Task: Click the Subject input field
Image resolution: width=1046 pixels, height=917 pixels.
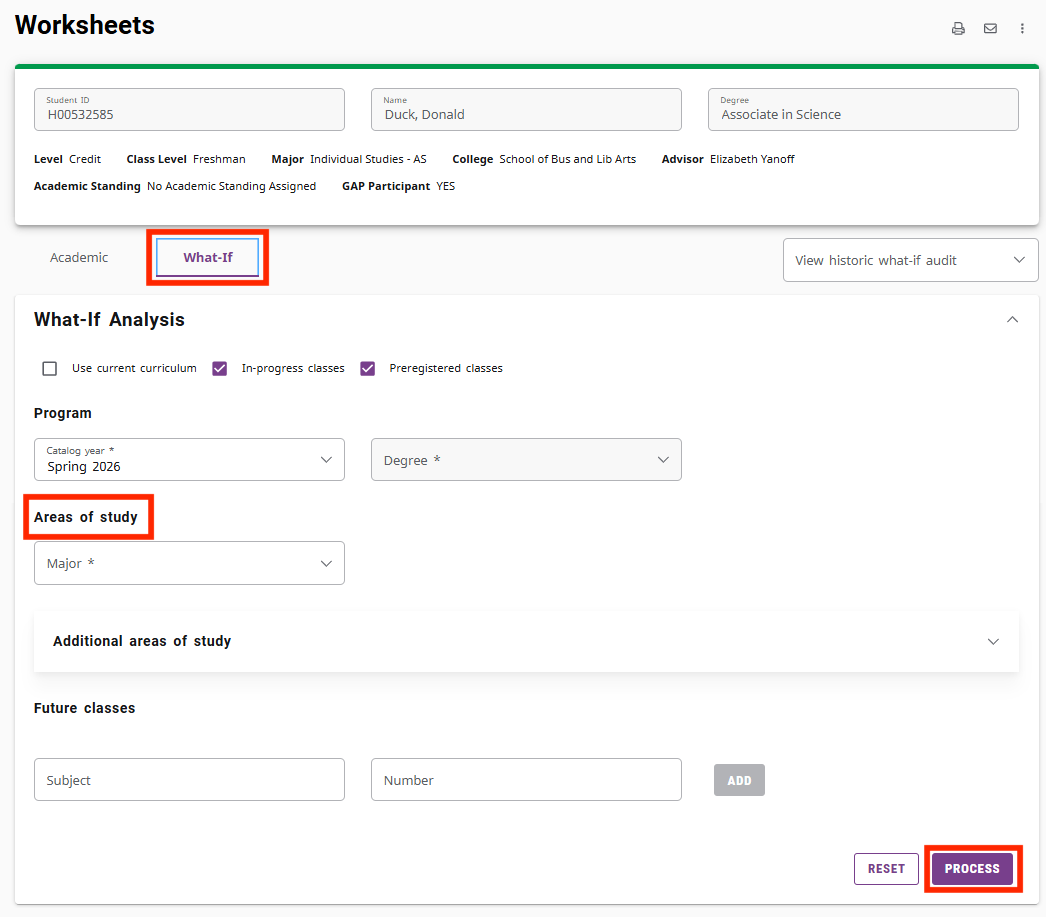Action: click(189, 780)
